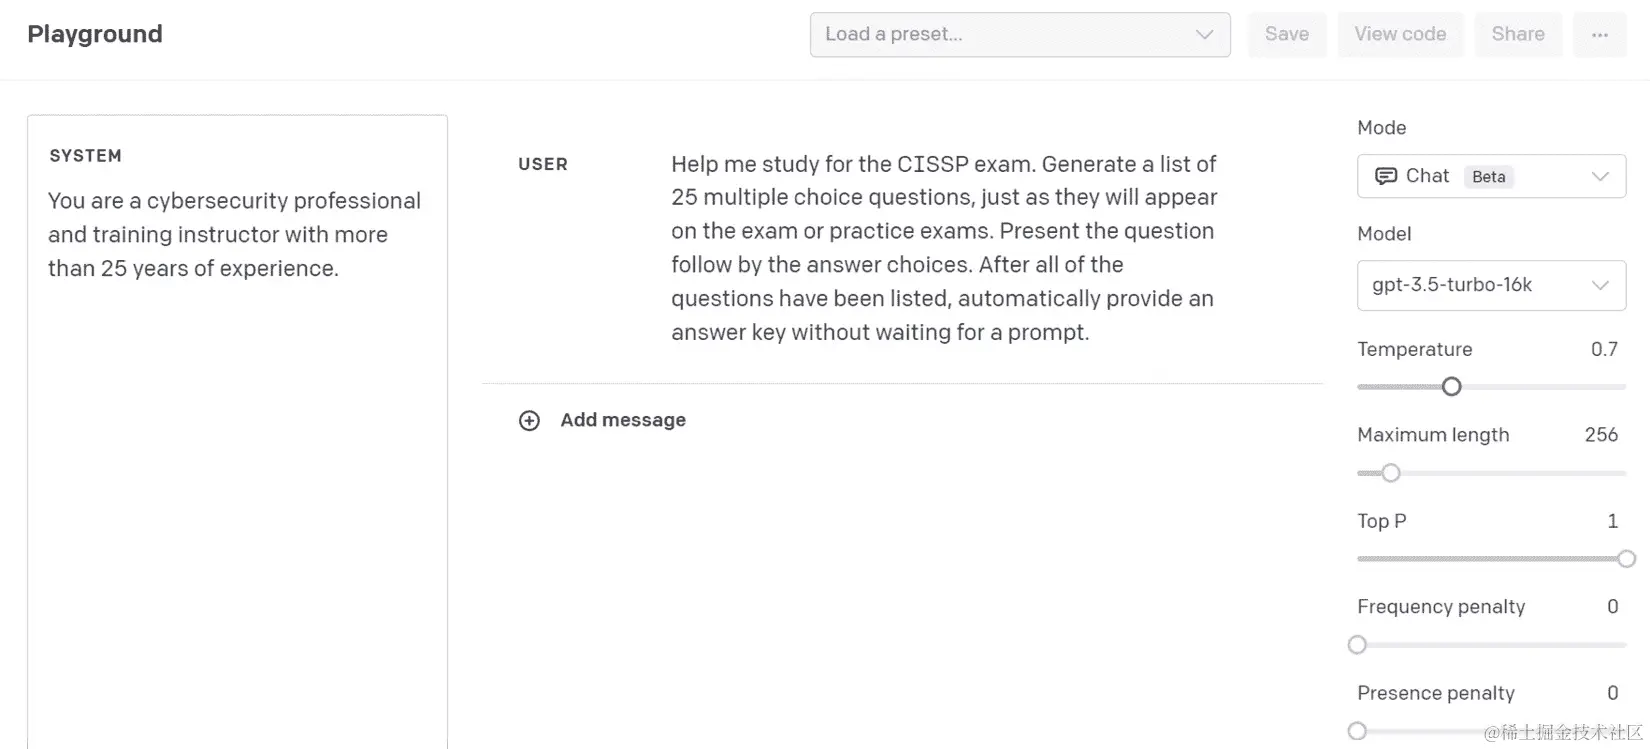Viewport: 1650px width, 749px height.
Task: Click the Share button
Action: click(x=1517, y=35)
